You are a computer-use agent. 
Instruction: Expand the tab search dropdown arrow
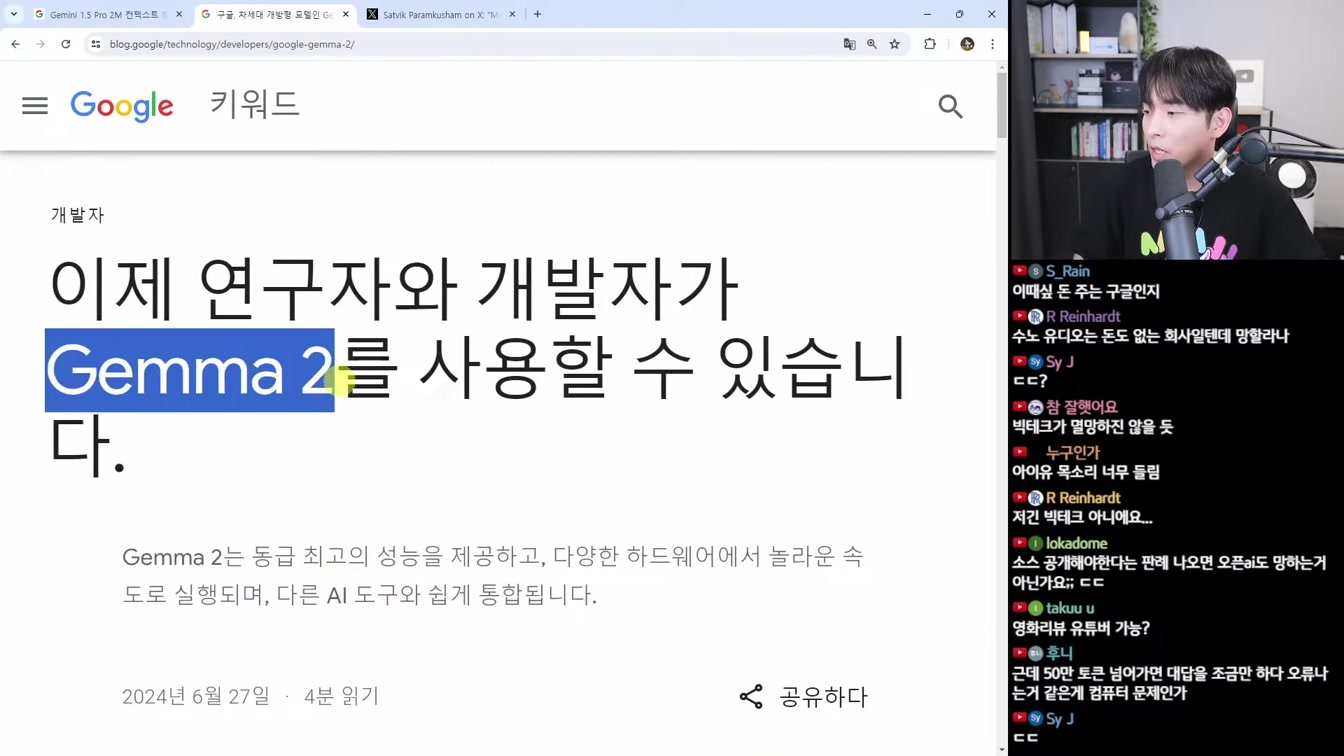(x=14, y=14)
